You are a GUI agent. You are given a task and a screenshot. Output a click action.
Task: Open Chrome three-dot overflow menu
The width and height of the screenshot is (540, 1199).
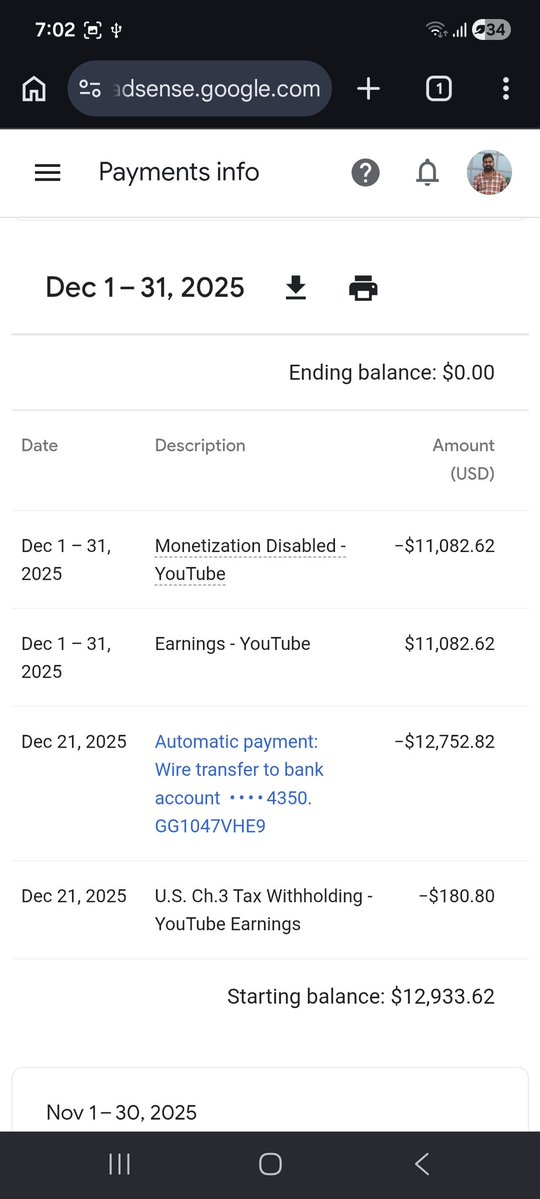(x=506, y=89)
